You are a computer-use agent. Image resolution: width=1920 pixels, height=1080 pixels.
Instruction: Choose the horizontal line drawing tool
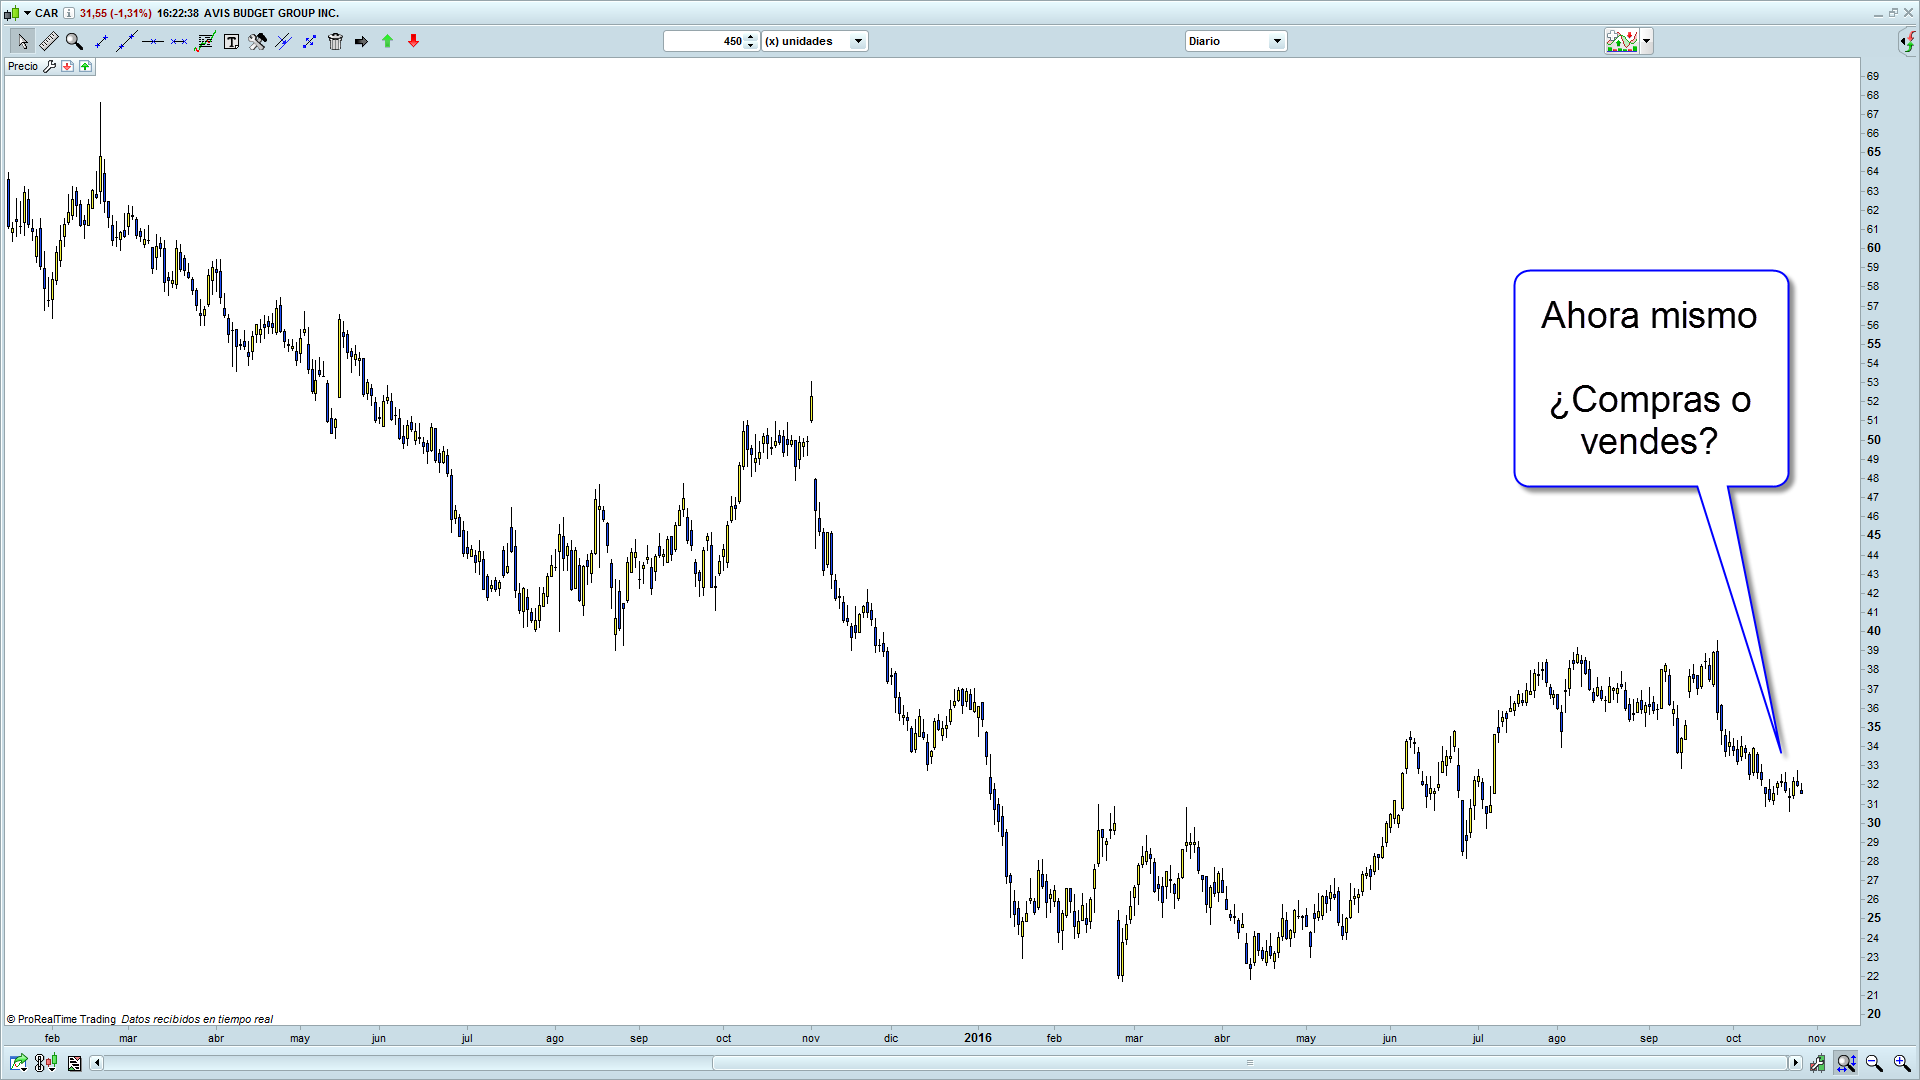153,41
